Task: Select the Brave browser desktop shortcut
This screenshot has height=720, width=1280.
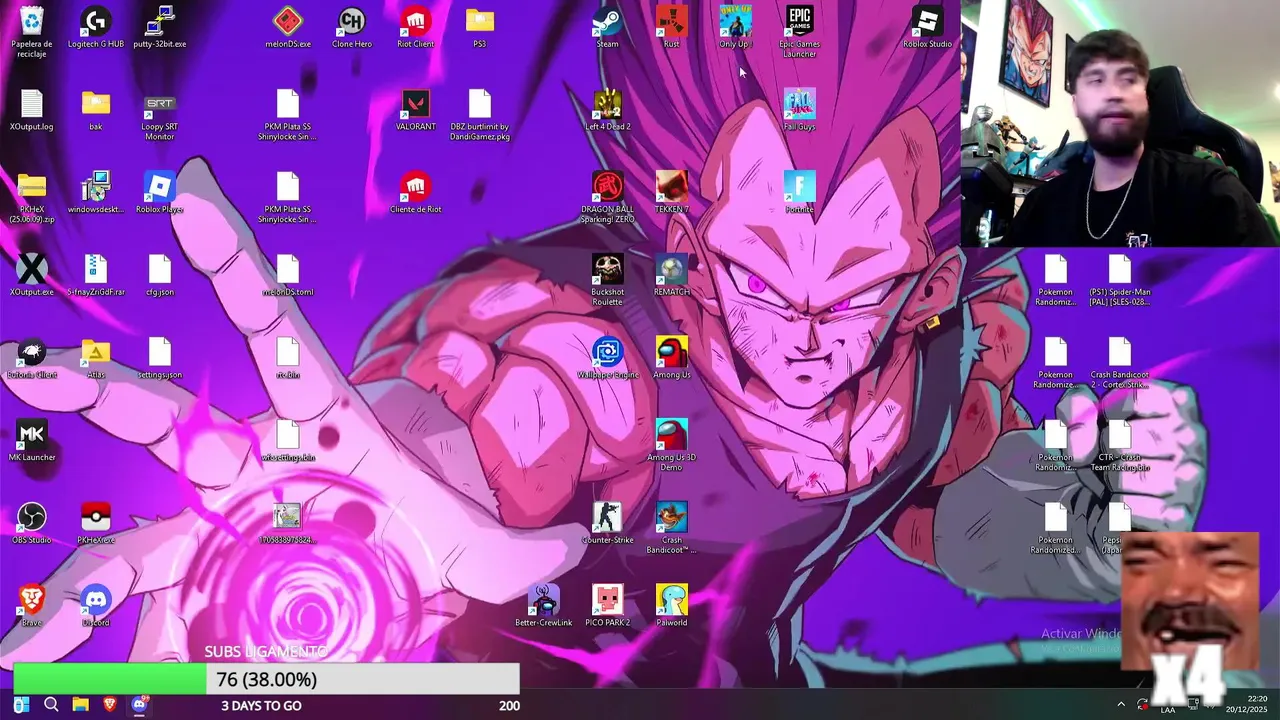Action: (x=32, y=606)
